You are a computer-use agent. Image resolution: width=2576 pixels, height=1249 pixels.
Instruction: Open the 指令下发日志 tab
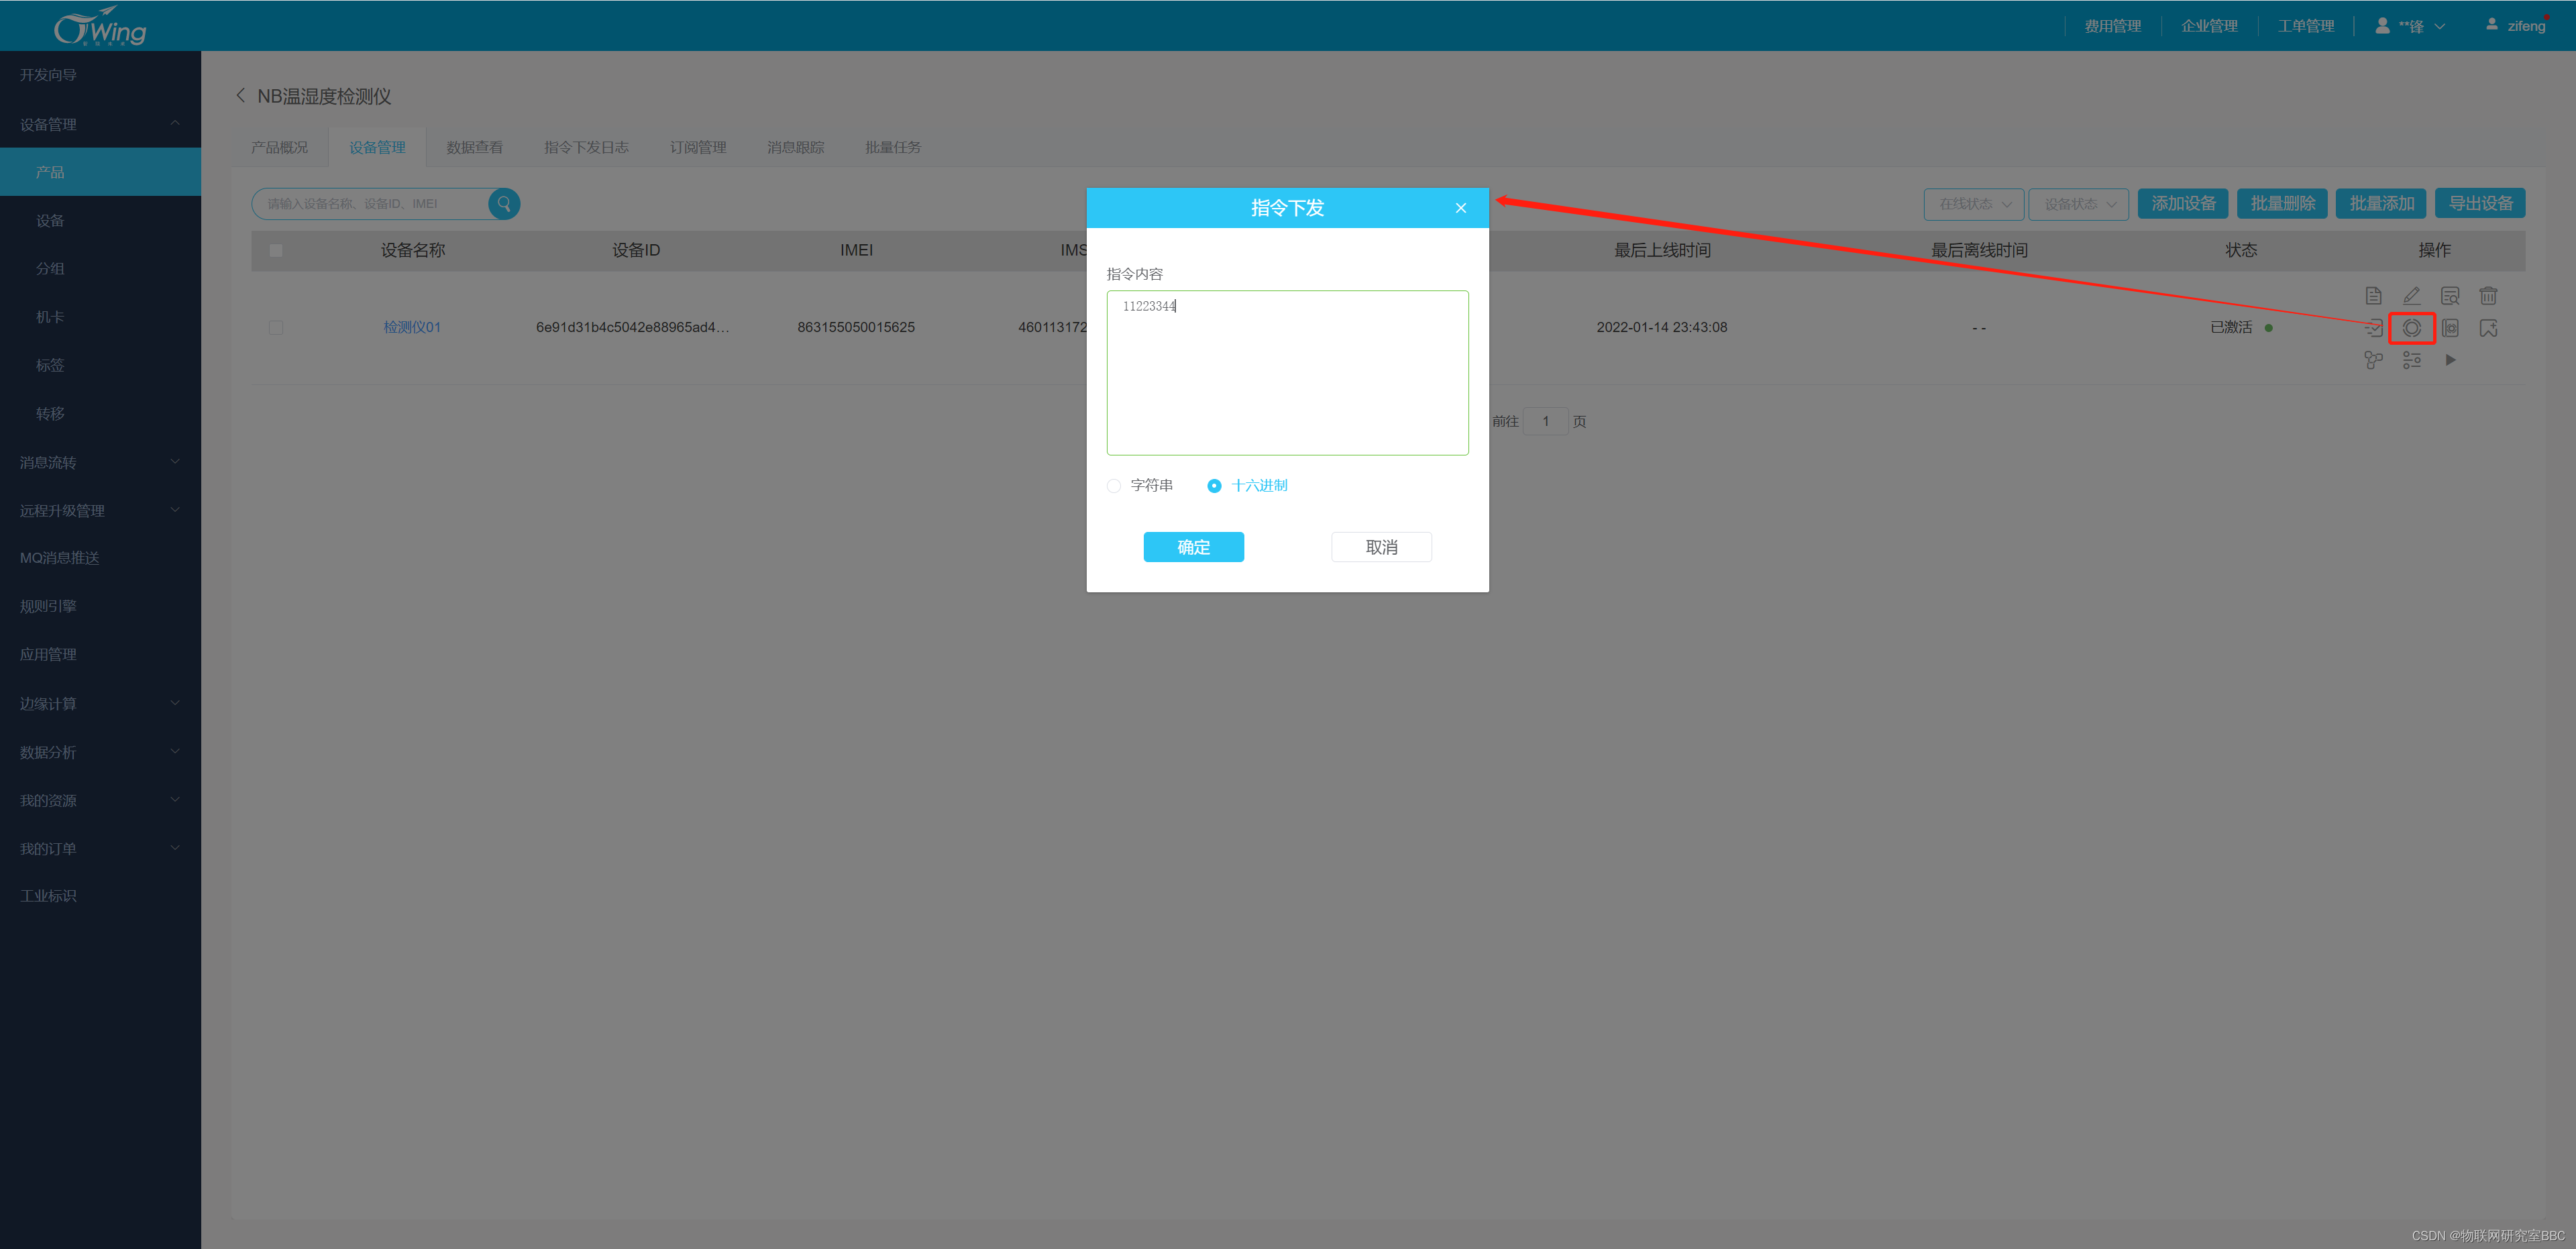pos(586,148)
